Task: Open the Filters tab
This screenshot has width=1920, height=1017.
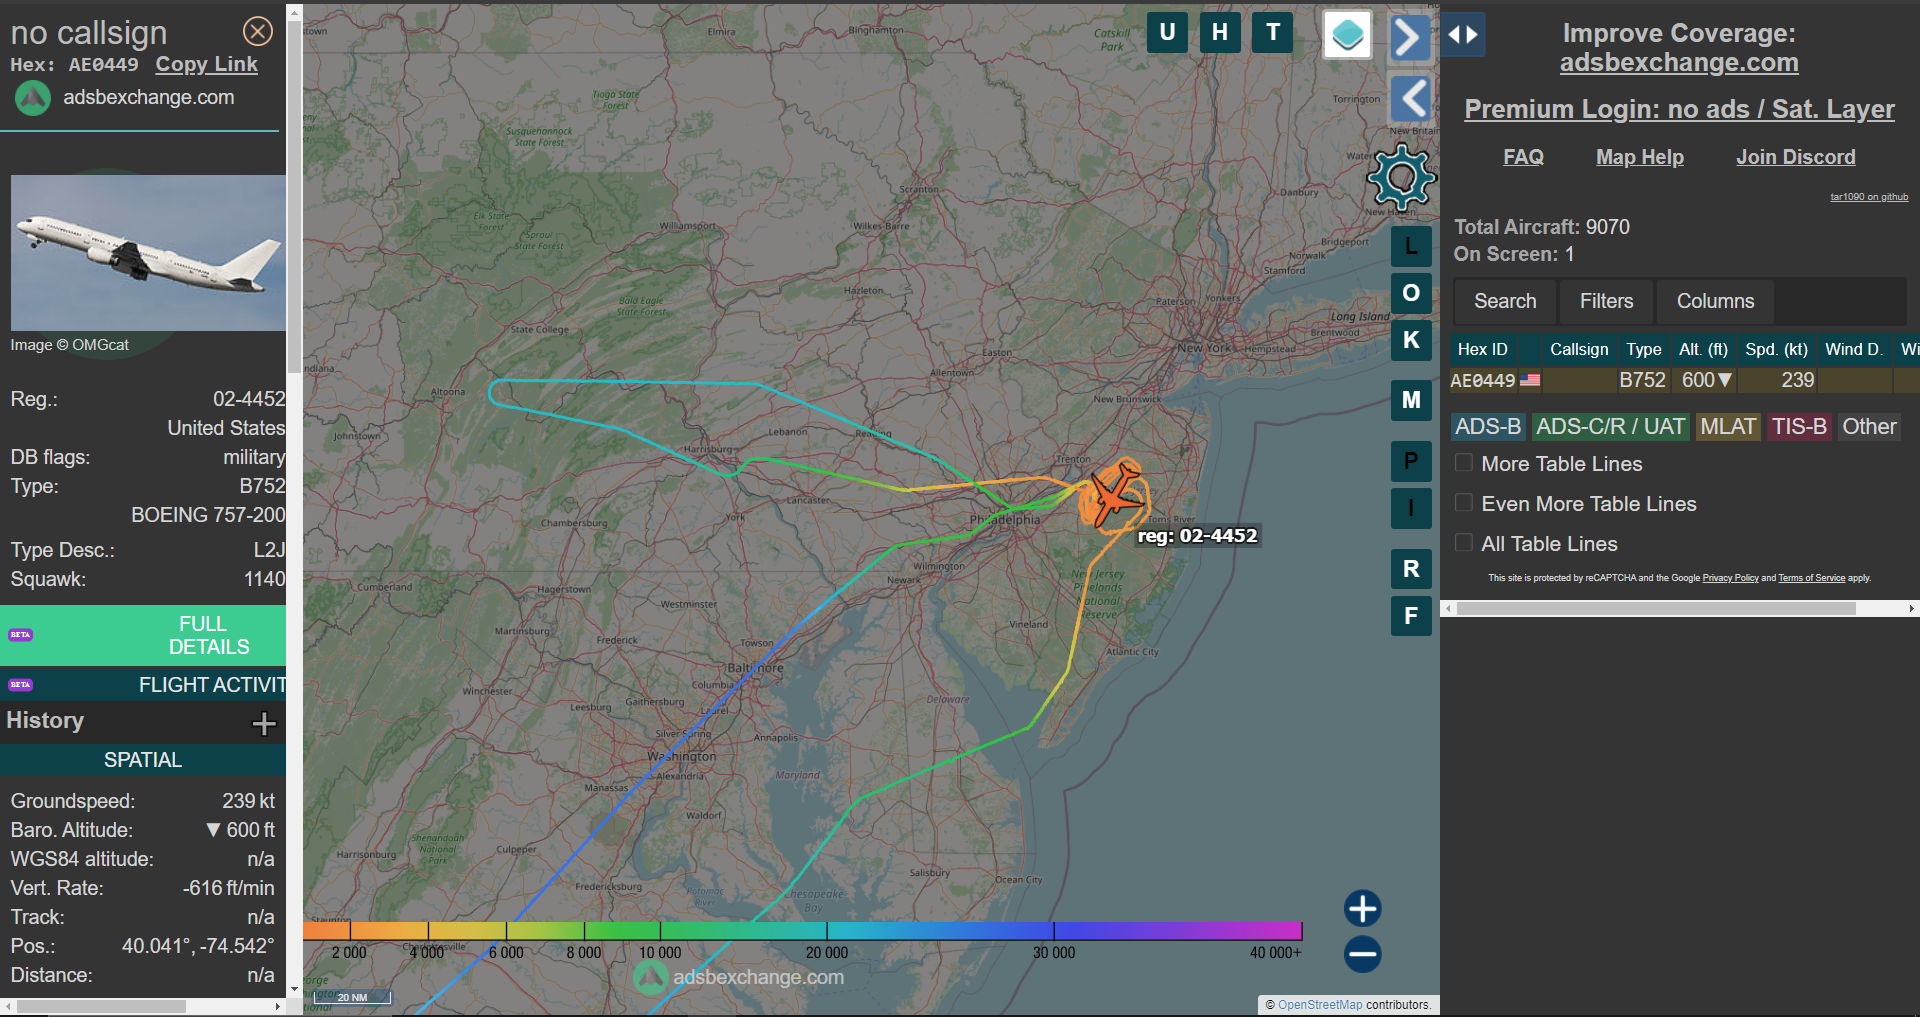Action: point(1606,301)
